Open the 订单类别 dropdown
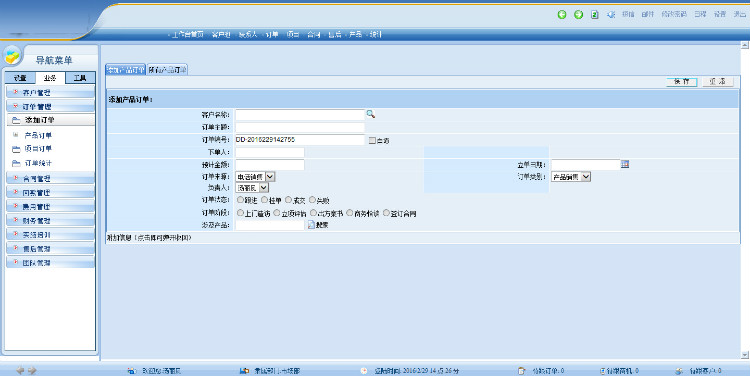This screenshot has width=750, height=376. click(571, 177)
